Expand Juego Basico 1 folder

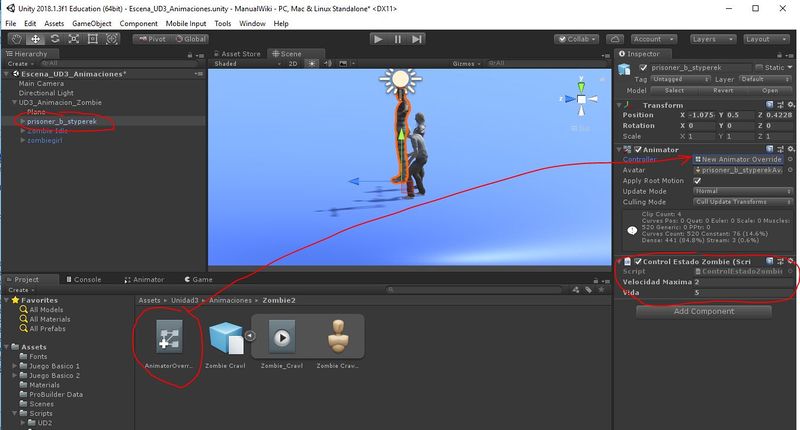[15, 366]
